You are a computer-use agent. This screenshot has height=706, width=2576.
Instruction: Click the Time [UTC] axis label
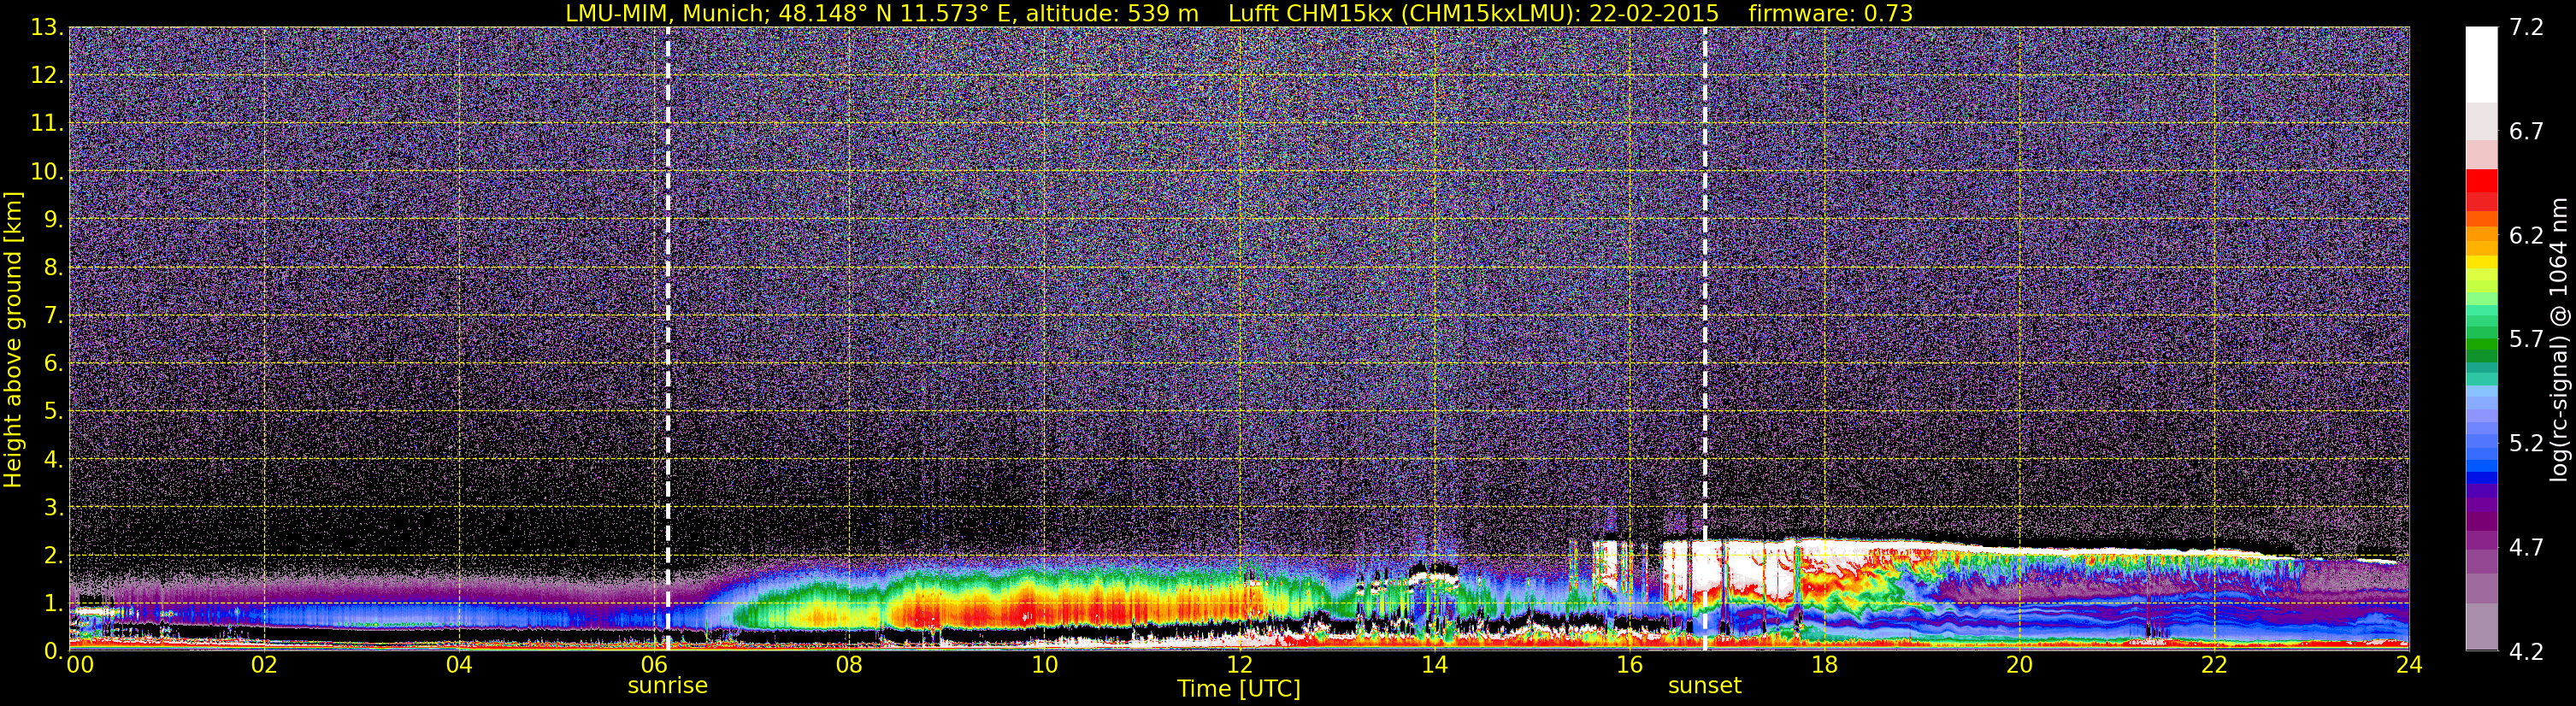(x=1239, y=689)
